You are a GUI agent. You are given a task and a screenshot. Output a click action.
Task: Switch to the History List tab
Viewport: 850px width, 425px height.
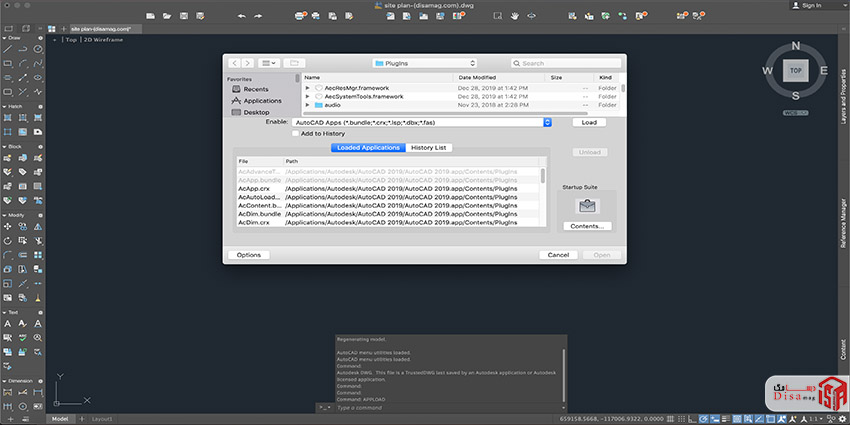pos(429,148)
